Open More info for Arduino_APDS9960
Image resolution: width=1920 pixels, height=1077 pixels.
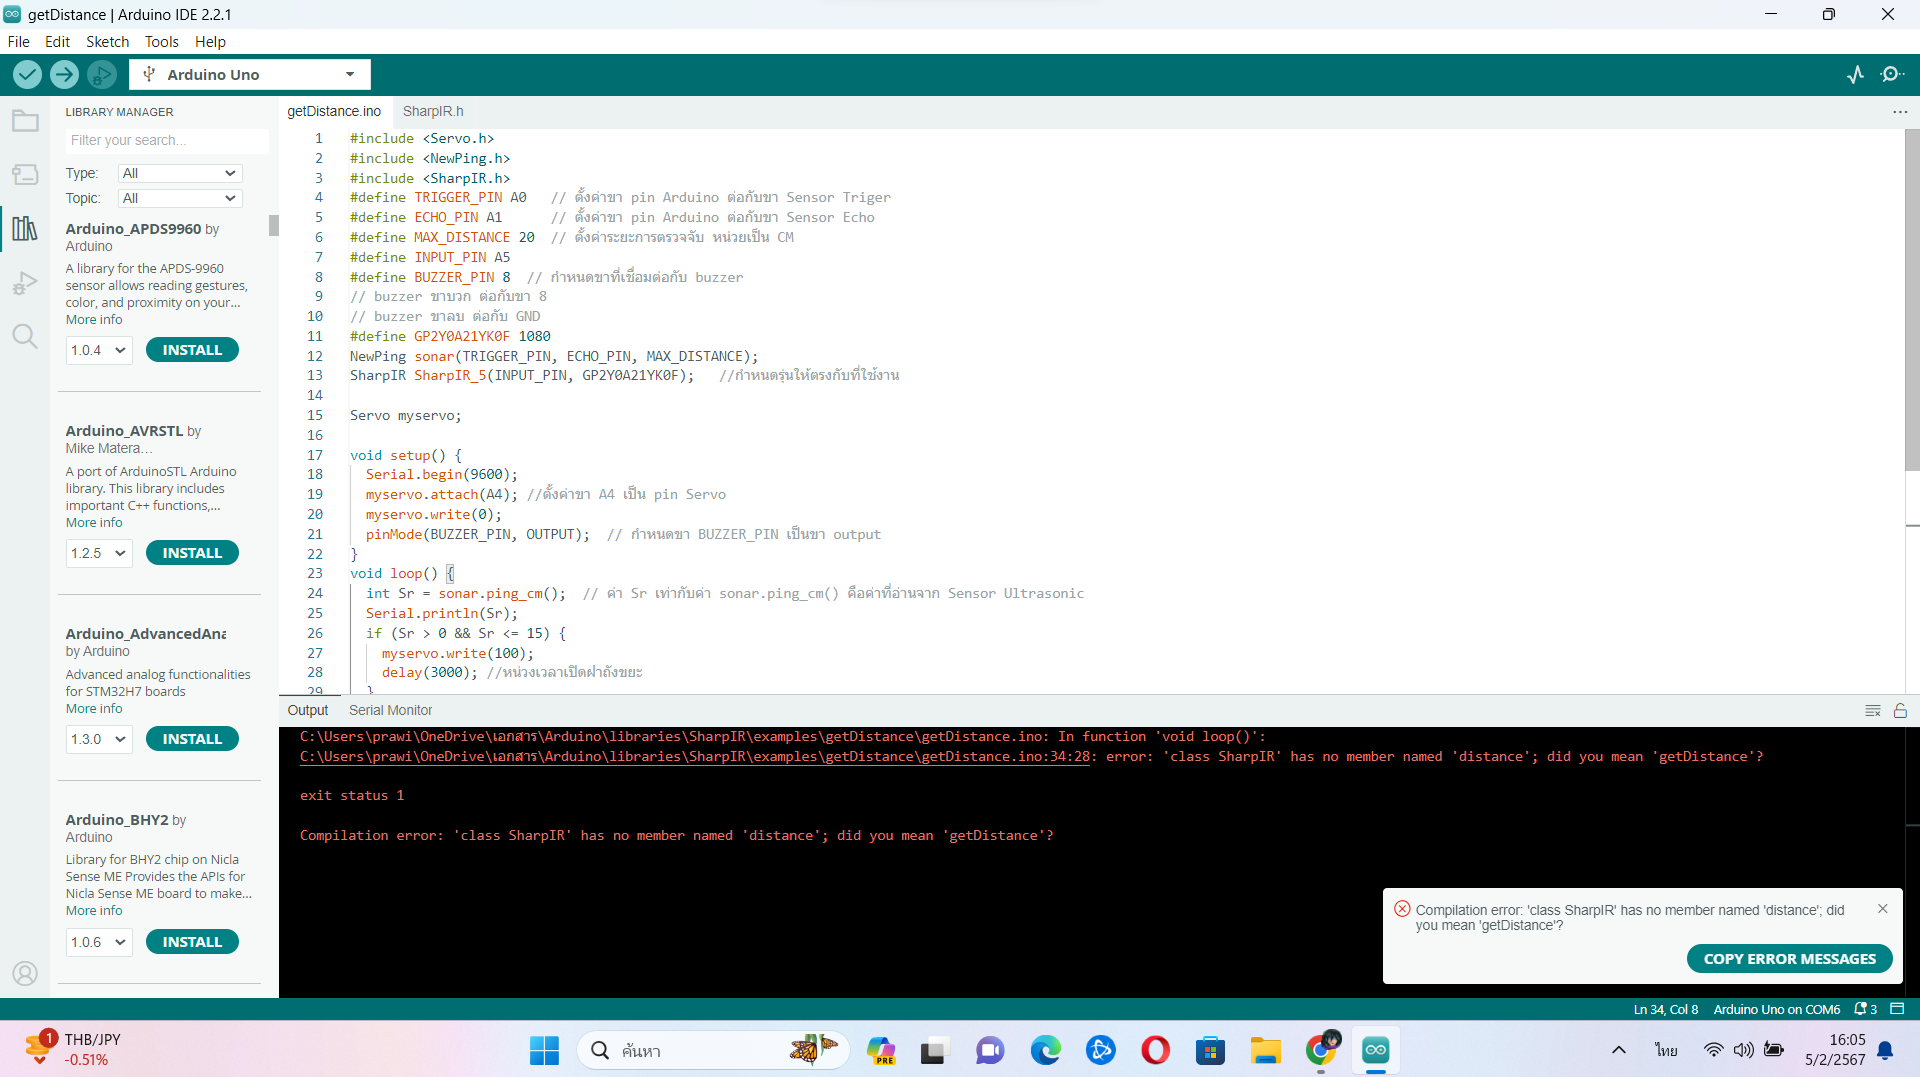(x=94, y=320)
